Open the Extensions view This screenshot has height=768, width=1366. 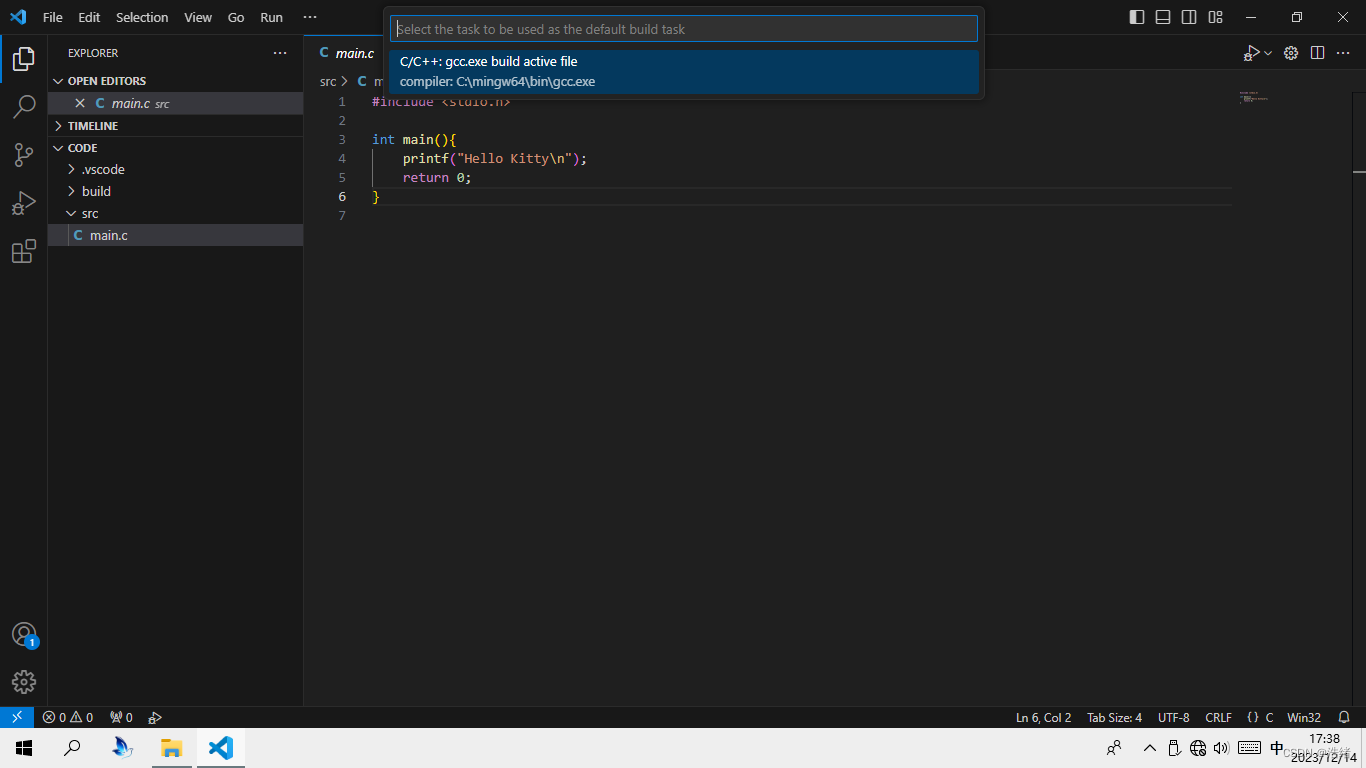24,252
